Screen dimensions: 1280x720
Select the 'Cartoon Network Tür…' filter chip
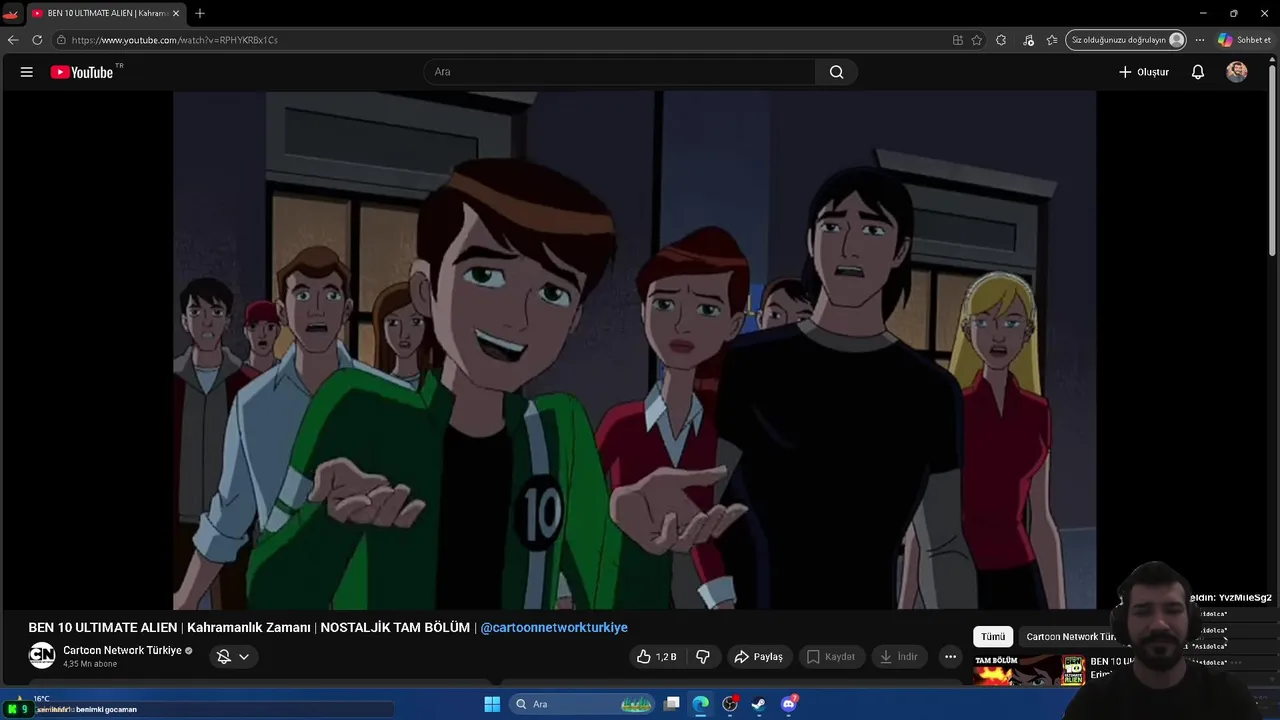pyautogui.click(x=1071, y=637)
